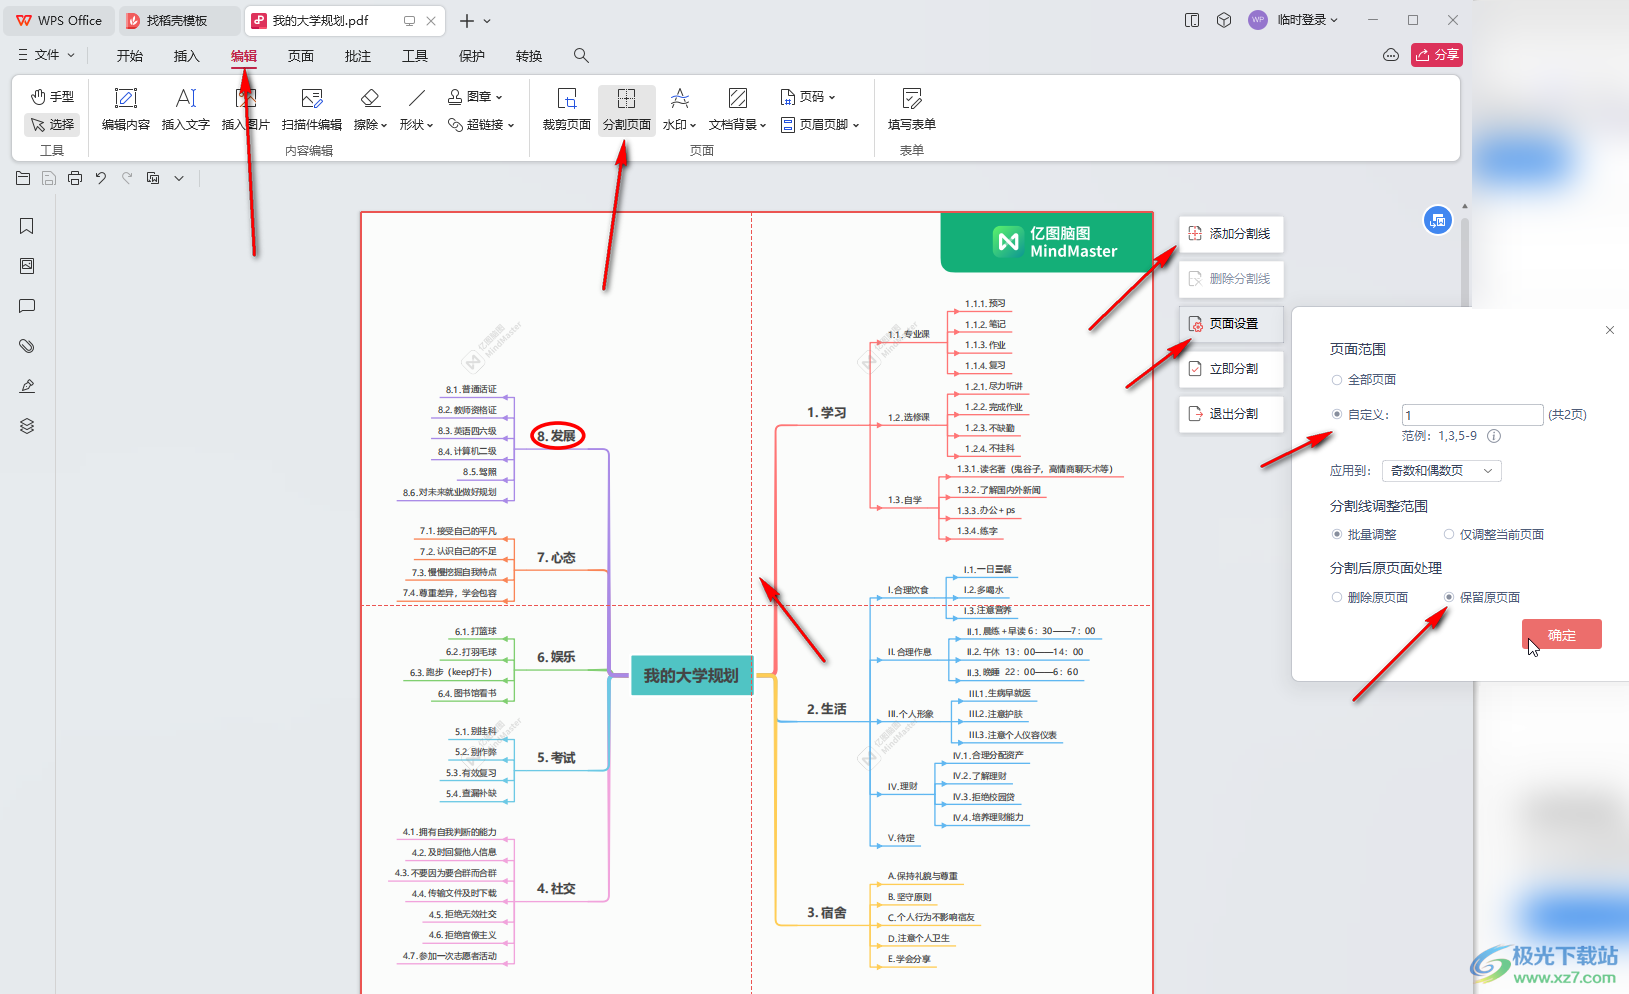Image resolution: width=1629 pixels, height=994 pixels.
Task: Open Scanned File Edit (扫描件编辑)
Action: coord(312,110)
